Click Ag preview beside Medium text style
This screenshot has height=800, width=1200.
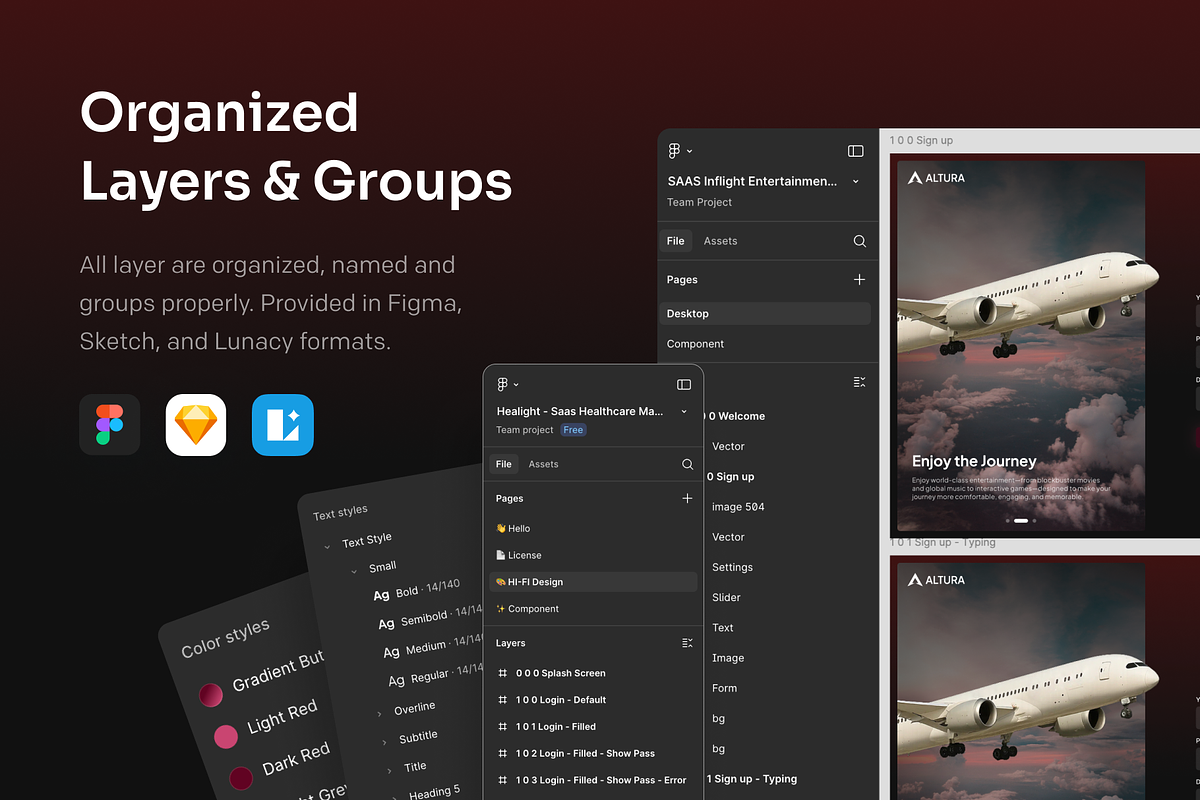391,652
